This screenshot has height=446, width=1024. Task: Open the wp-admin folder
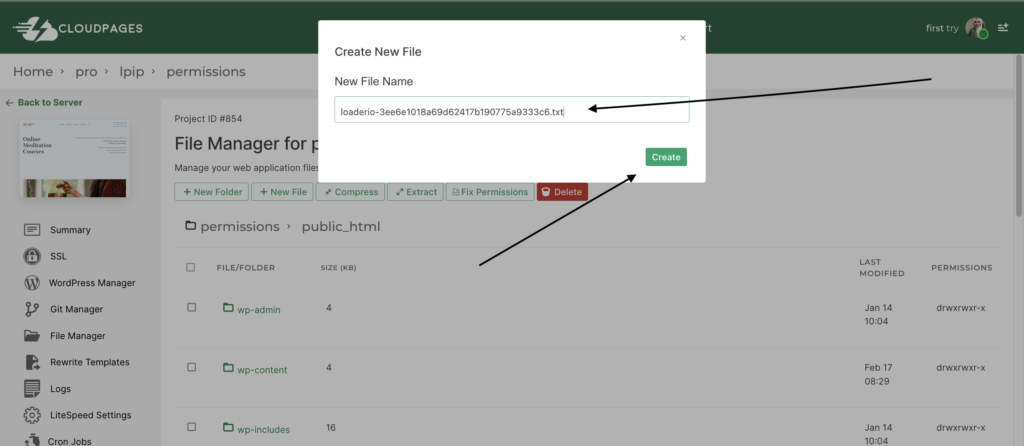pyautogui.click(x=259, y=310)
